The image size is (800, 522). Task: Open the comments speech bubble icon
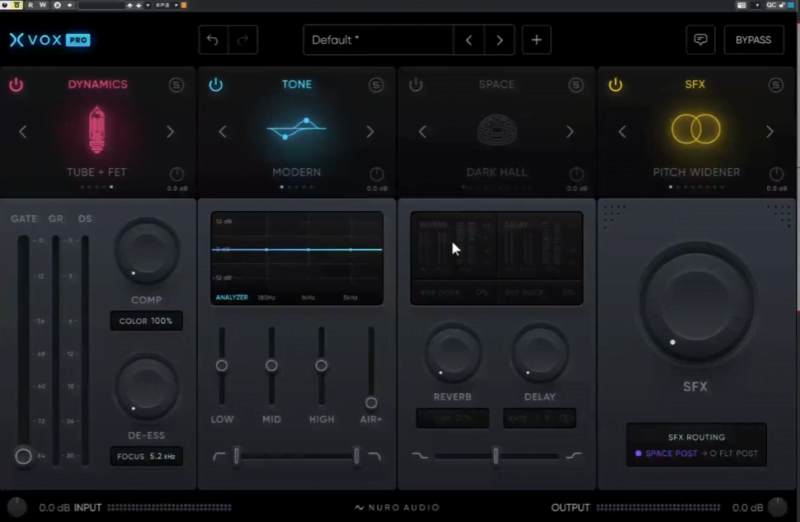pos(700,40)
